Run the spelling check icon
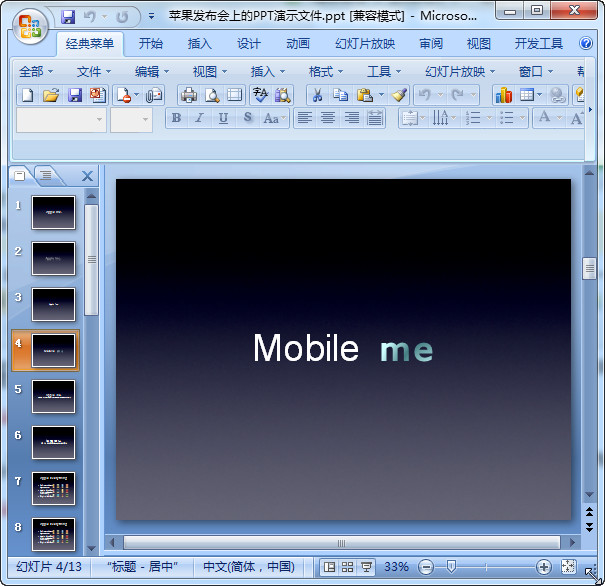 pos(260,95)
